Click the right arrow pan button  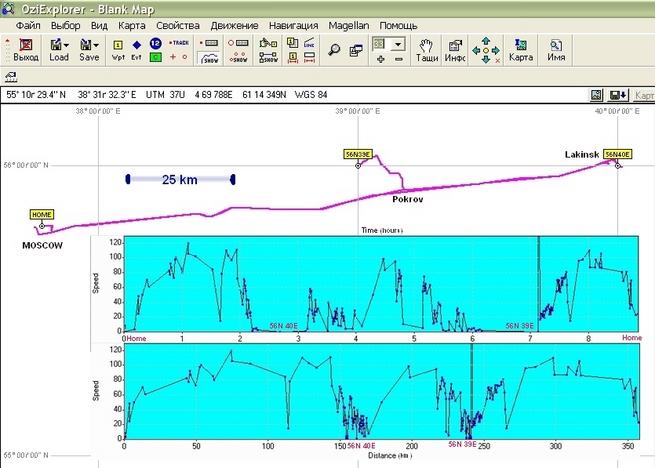point(496,51)
